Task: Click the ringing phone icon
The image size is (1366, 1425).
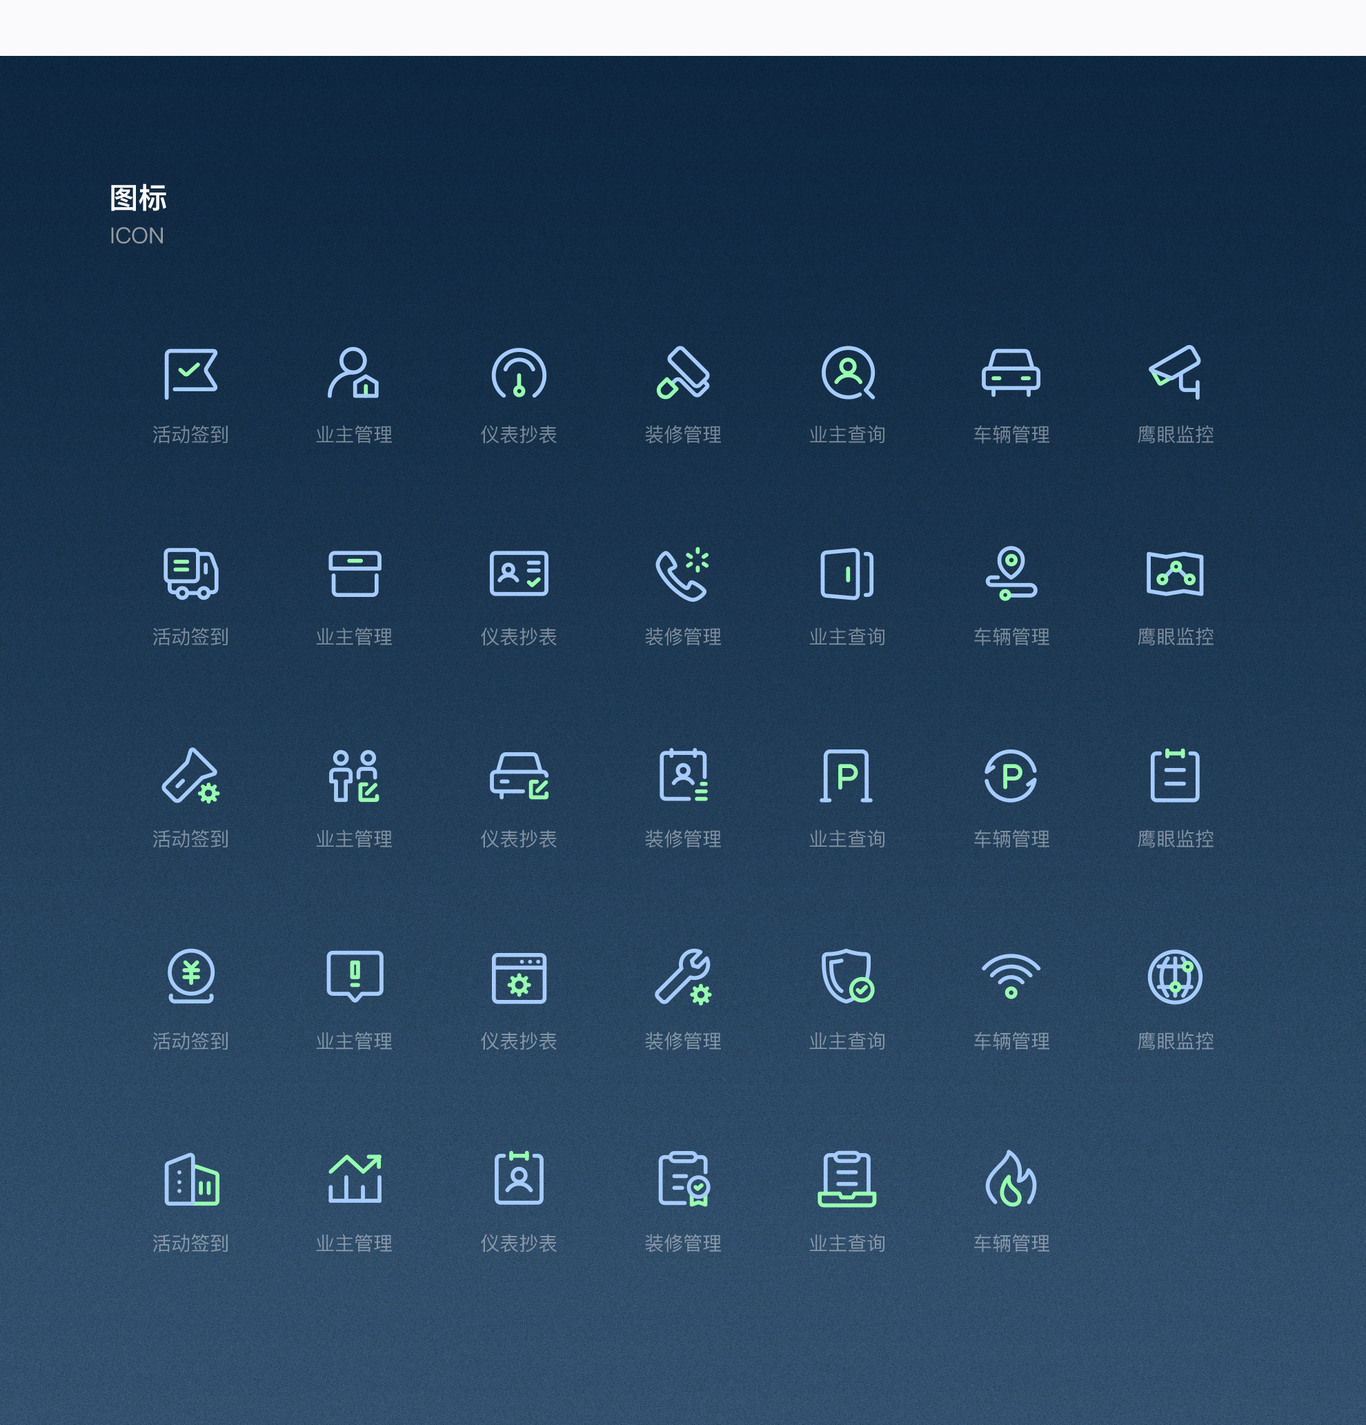Action: [x=683, y=574]
